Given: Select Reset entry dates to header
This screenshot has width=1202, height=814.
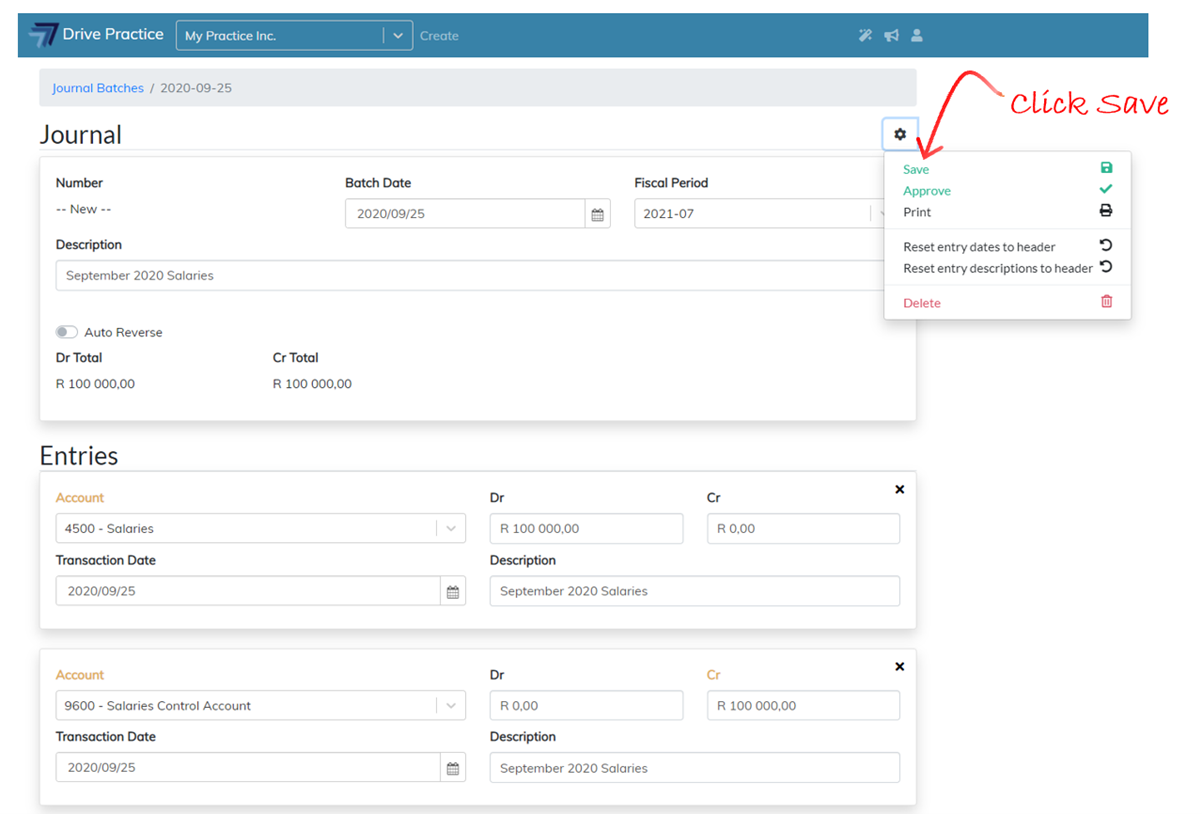Looking at the screenshot, I should click(979, 247).
